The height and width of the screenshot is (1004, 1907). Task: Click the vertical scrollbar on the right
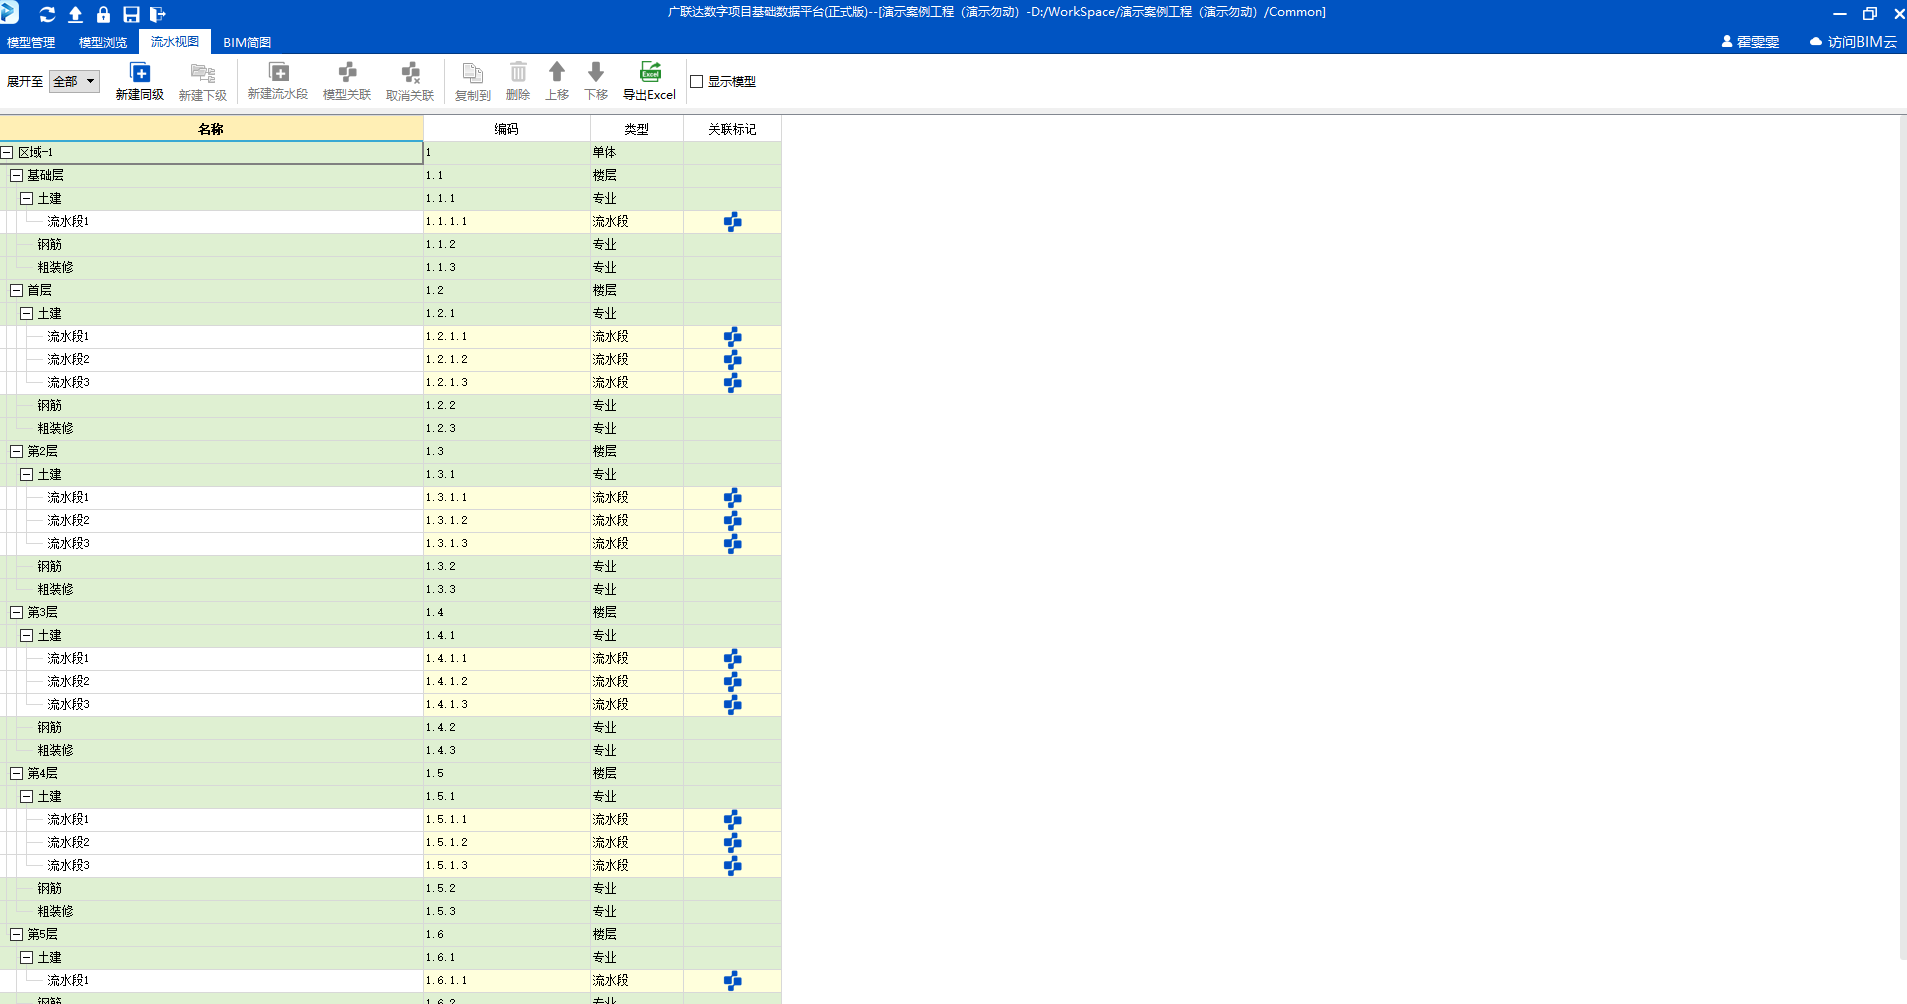(x=1903, y=538)
